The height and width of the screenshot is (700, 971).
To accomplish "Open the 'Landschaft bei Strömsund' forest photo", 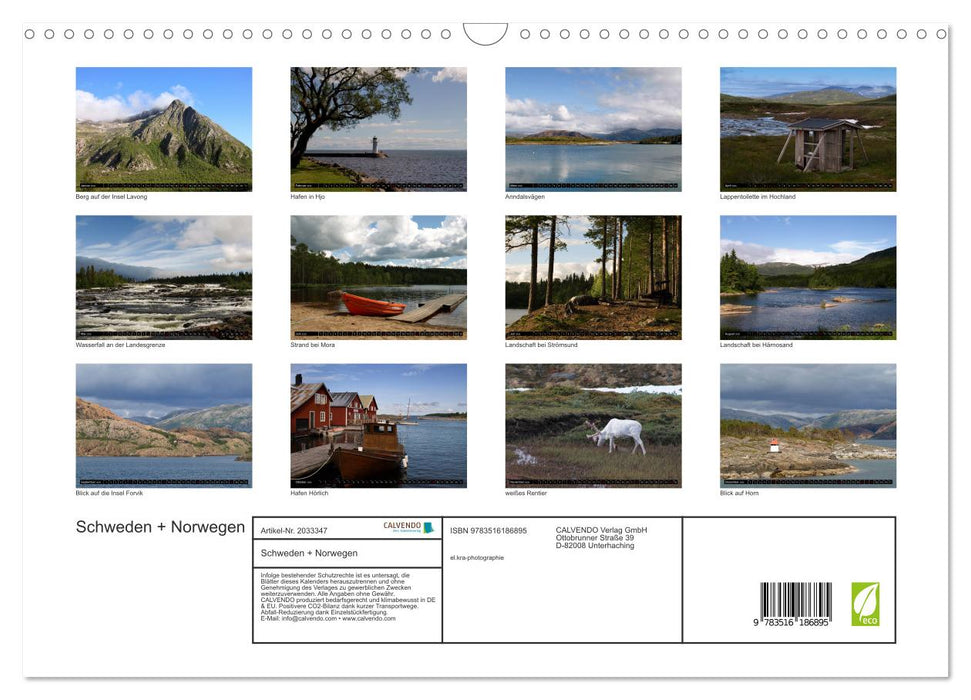I will click(x=593, y=276).
